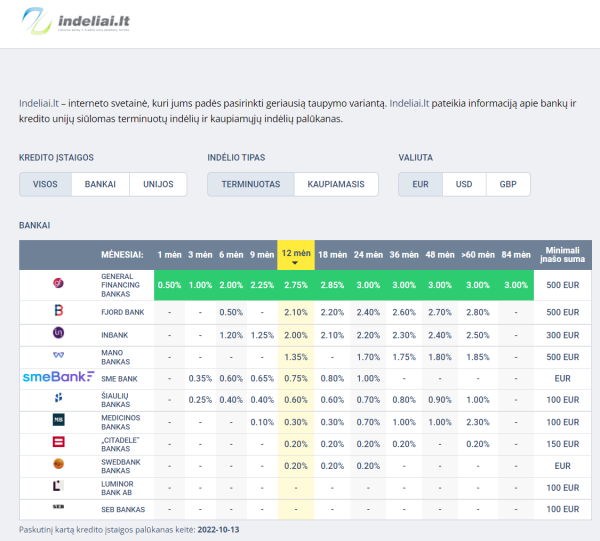The image size is (600, 541).
Task: Click Citadele minimum deposit 150 EUR
Action: point(562,444)
